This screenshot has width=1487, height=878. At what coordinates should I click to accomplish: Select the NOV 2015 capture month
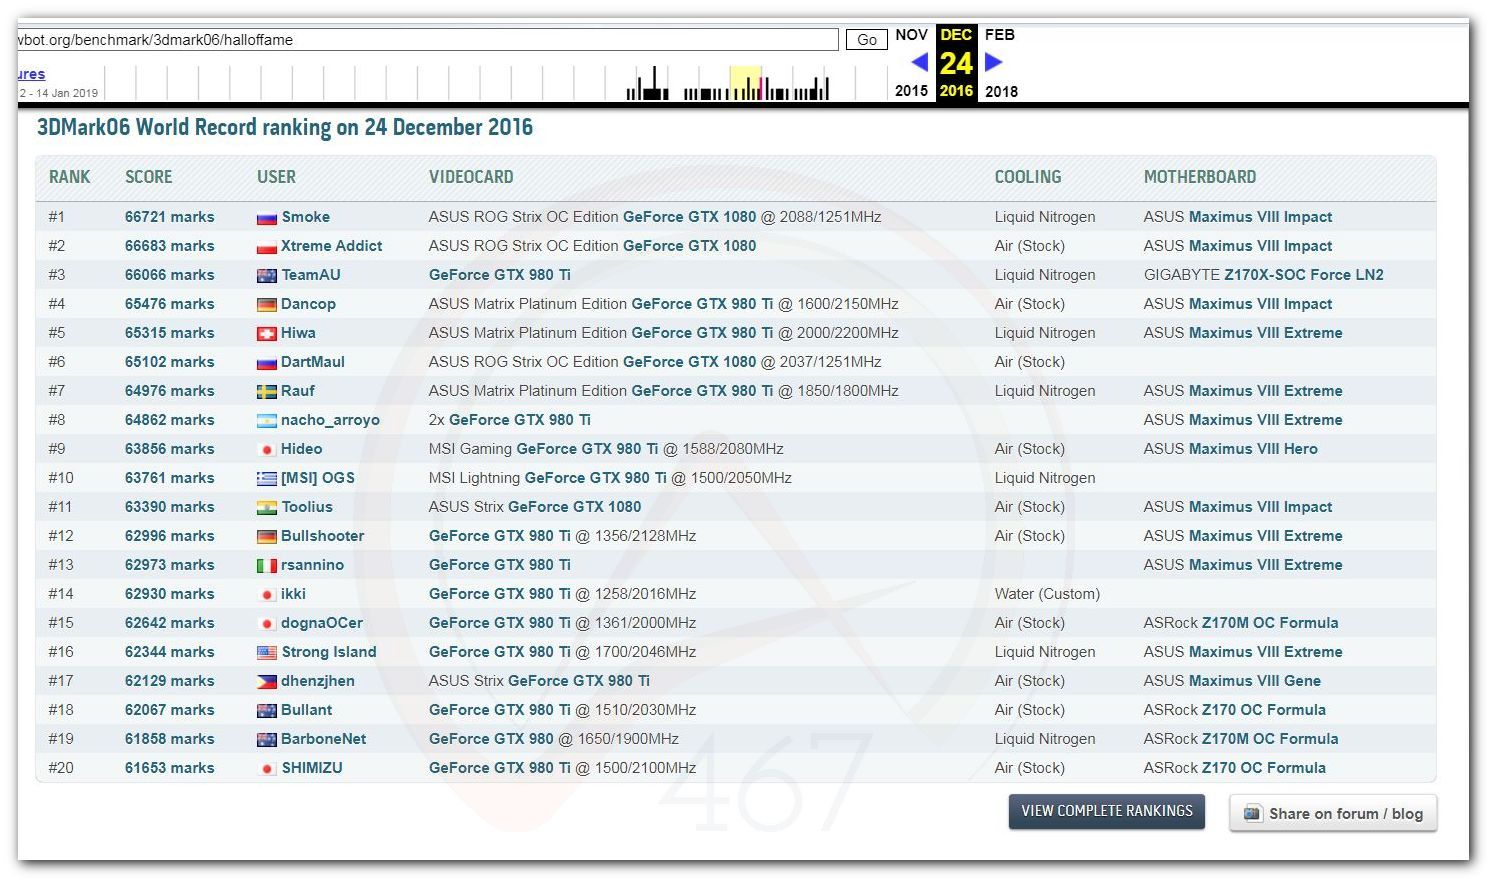pyautogui.click(x=911, y=62)
